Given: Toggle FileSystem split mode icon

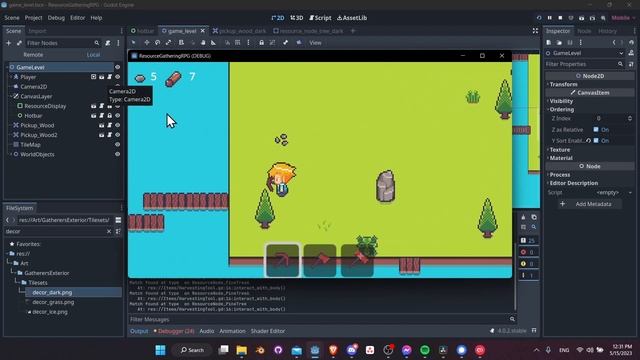Looking at the screenshot, I should [118, 220].
